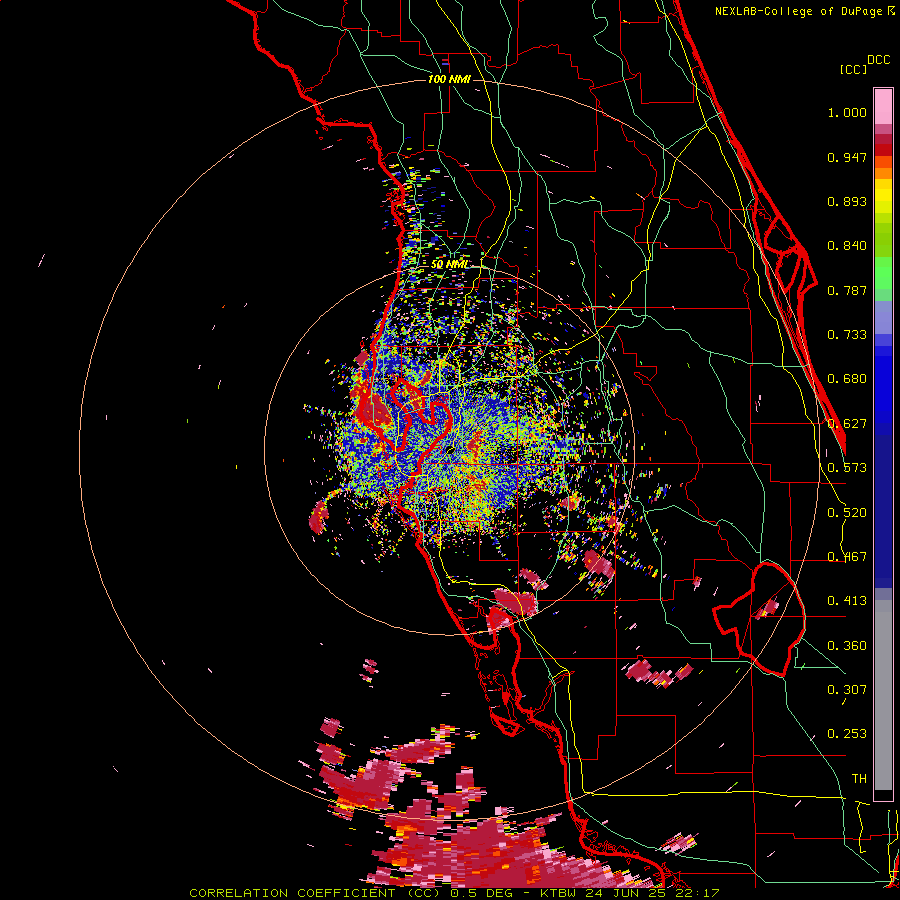Select the 0.947 scale value
The height and width of the screenshot is (900, 900).
tap(847, 157)
